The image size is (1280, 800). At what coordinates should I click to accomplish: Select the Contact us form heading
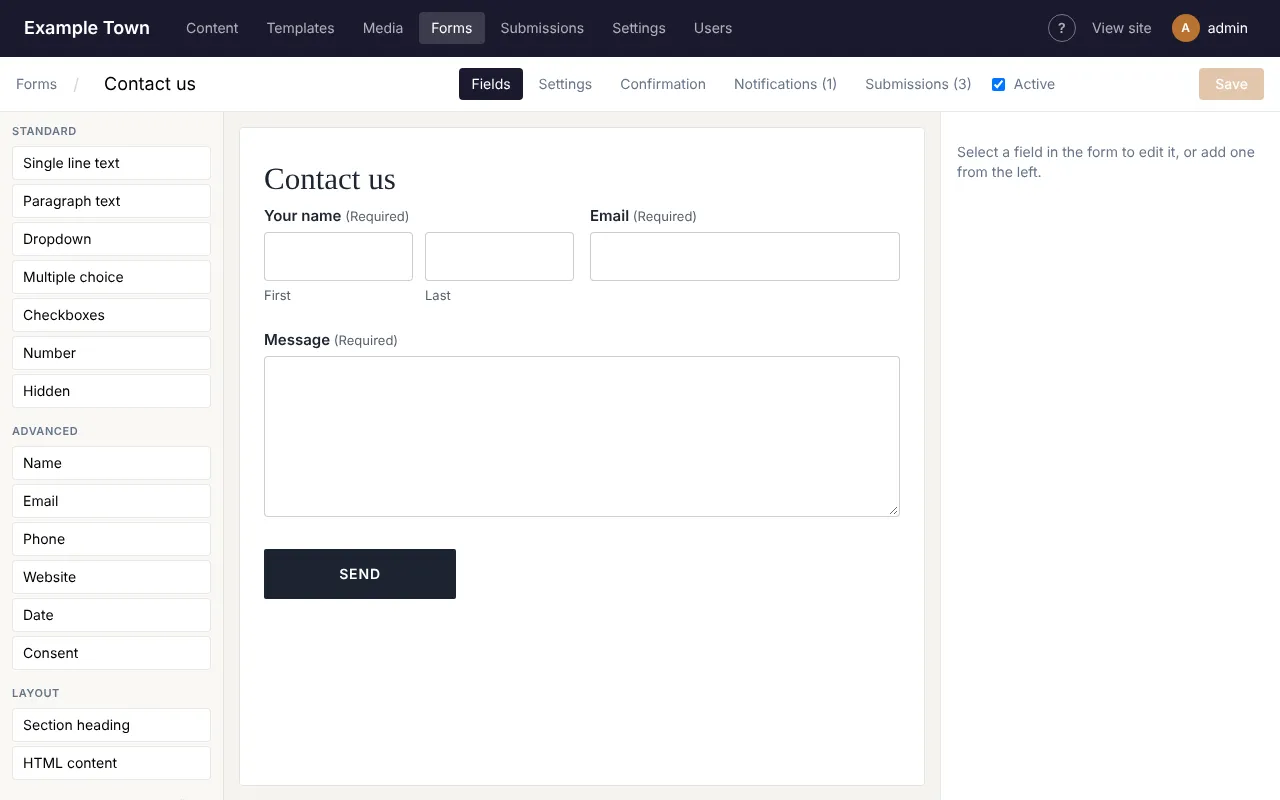[x=330, y=179]
